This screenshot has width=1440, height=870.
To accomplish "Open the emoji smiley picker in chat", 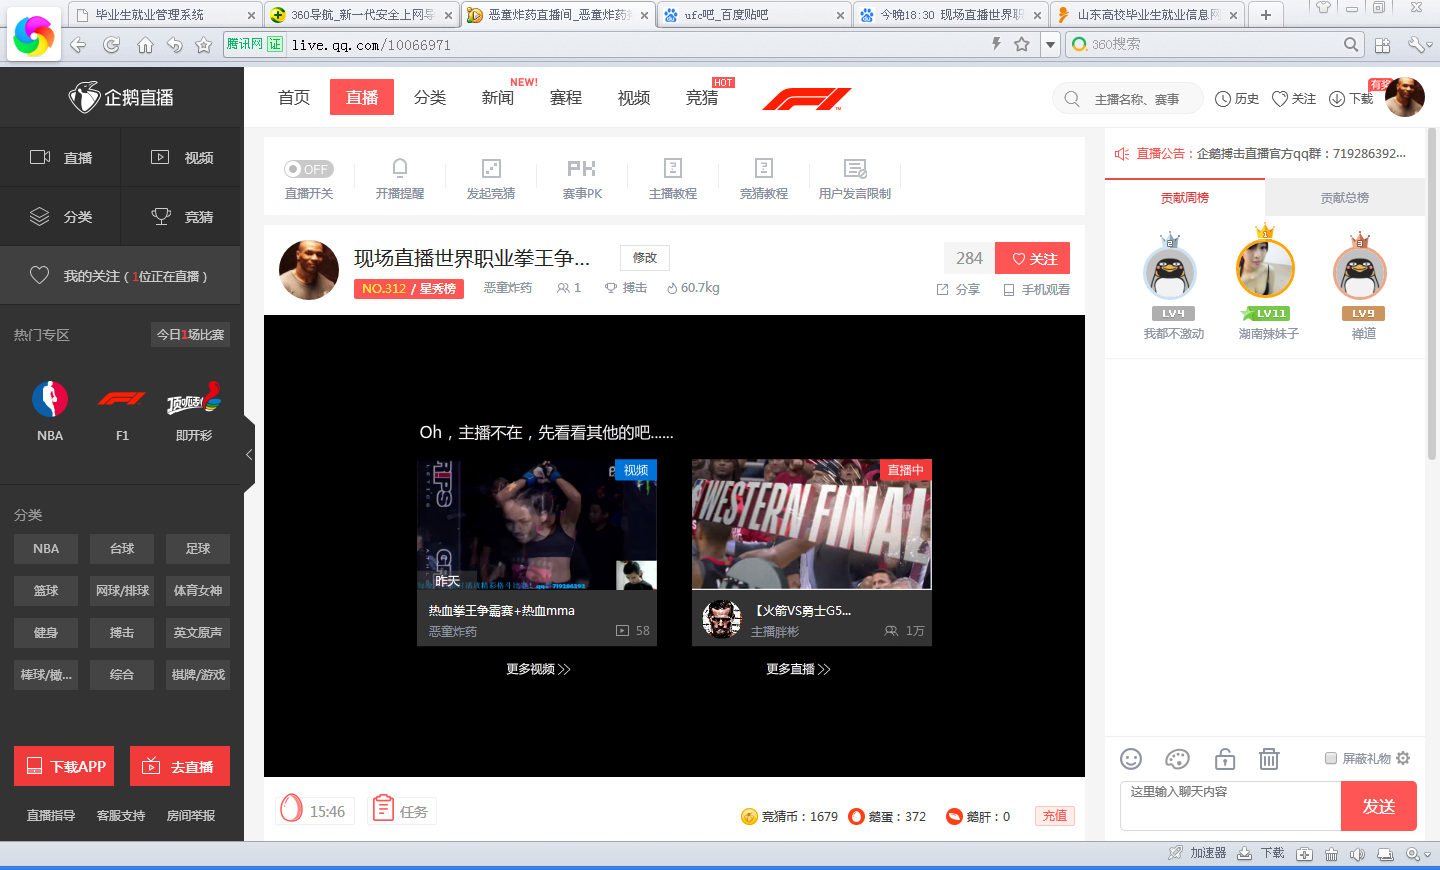I will [x=1131, y=759].
